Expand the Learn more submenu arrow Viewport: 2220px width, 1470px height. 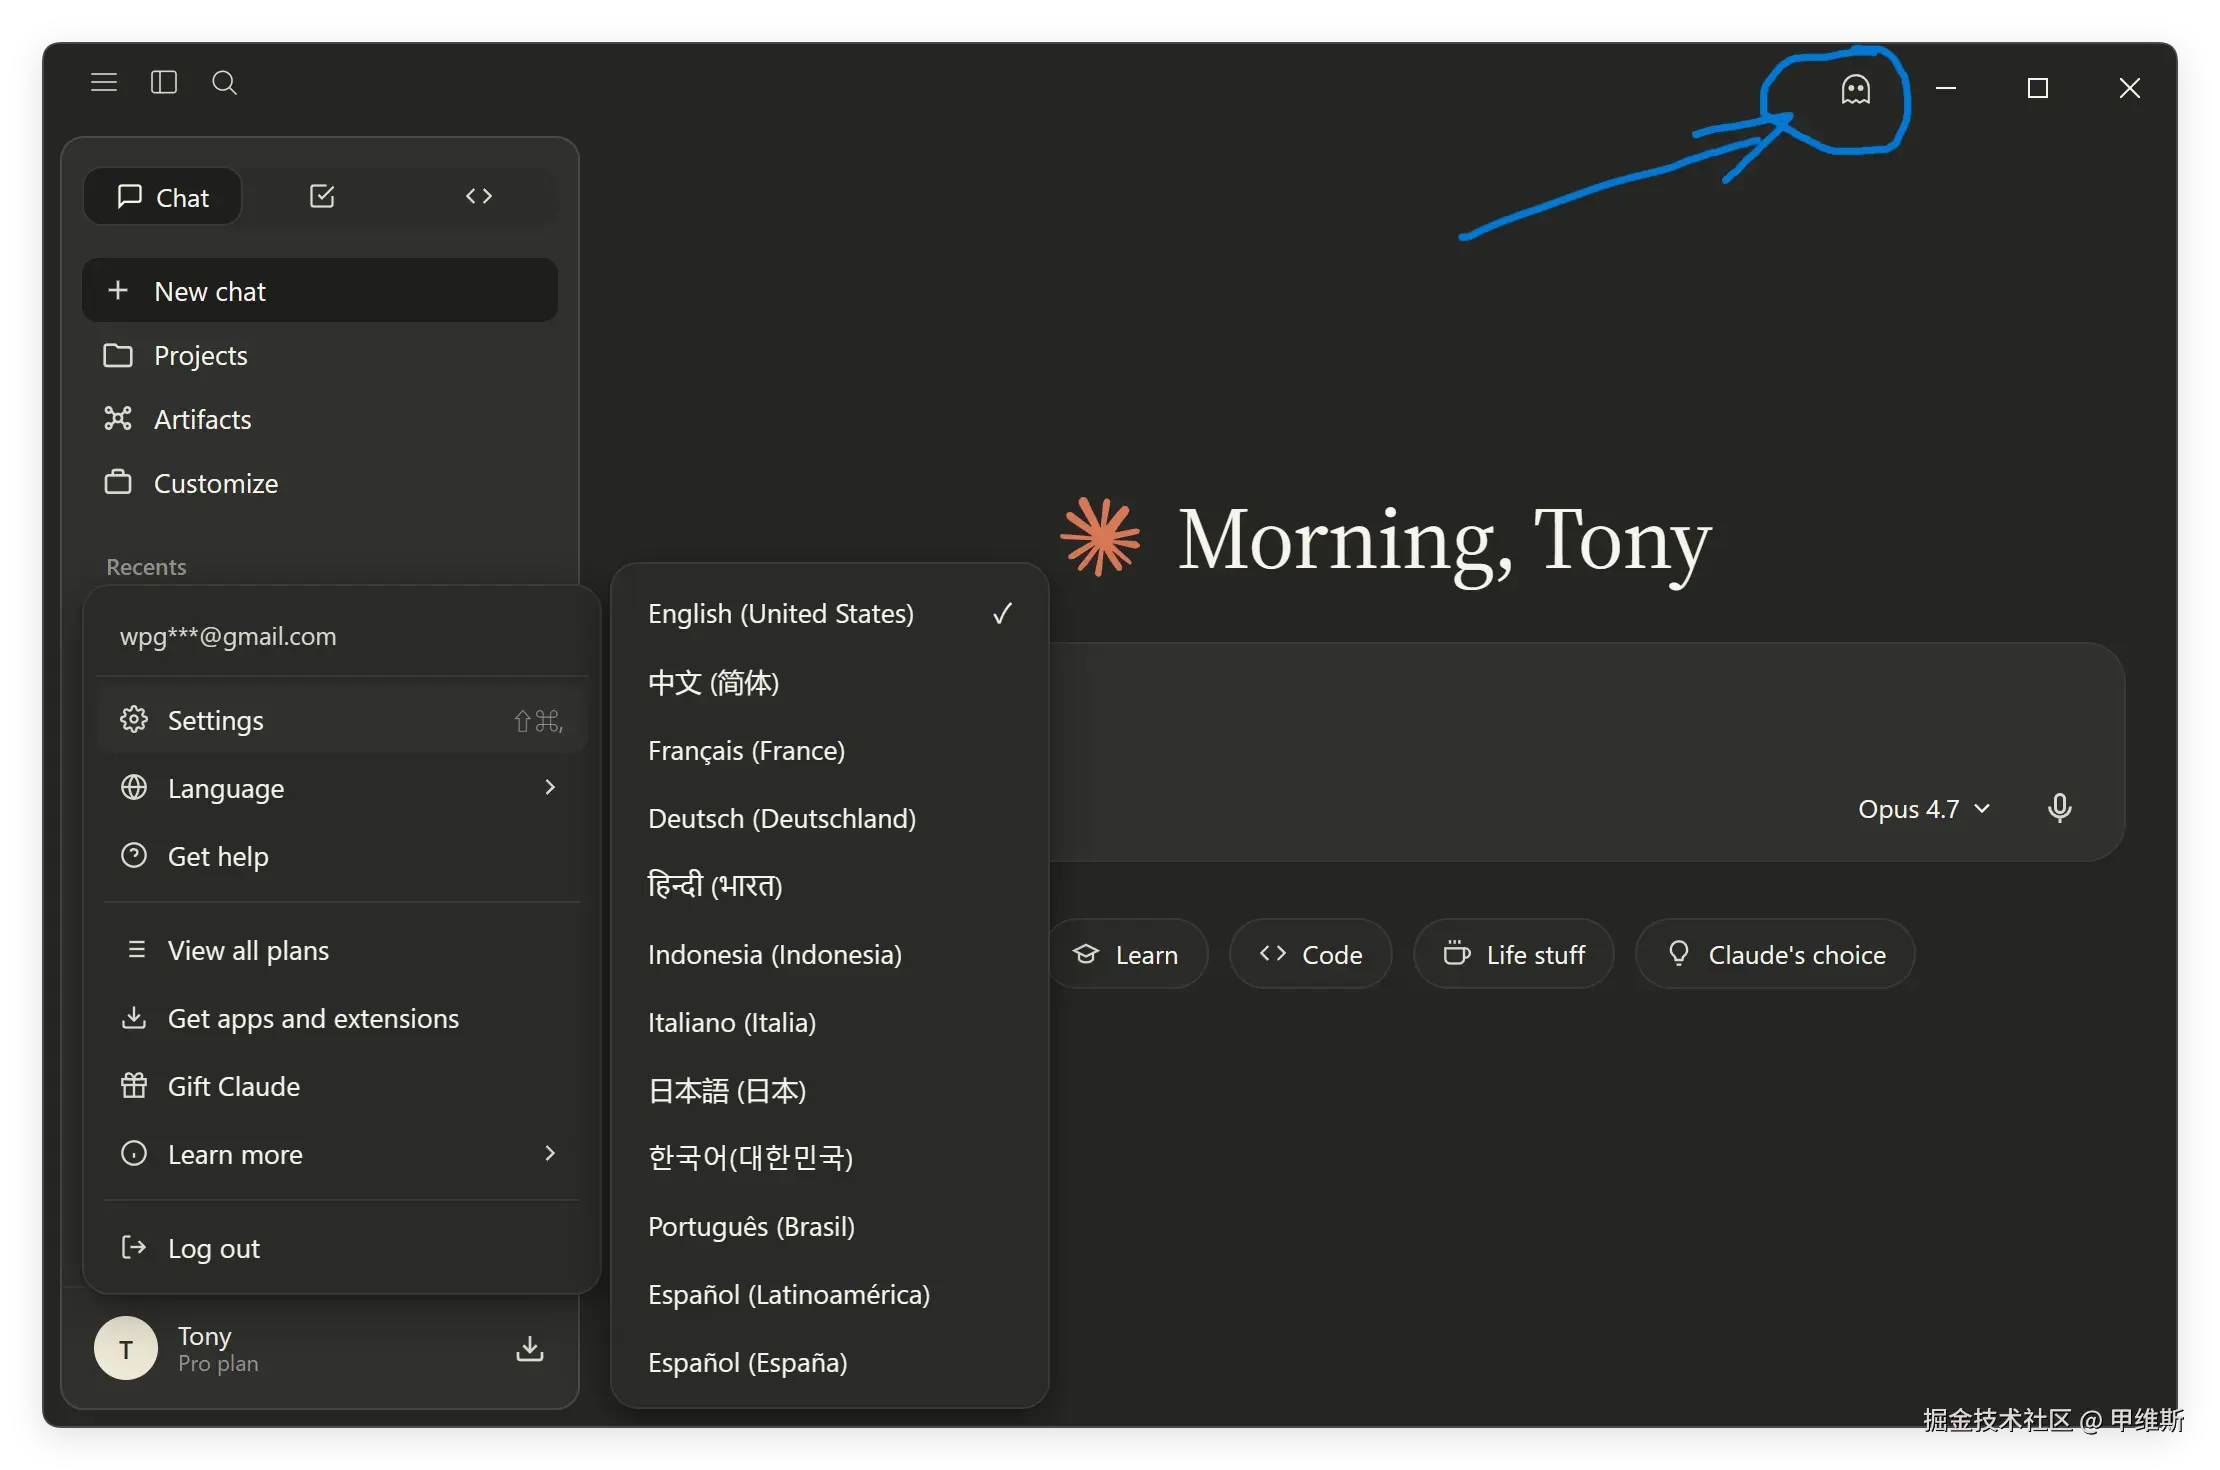(550, 1153)
